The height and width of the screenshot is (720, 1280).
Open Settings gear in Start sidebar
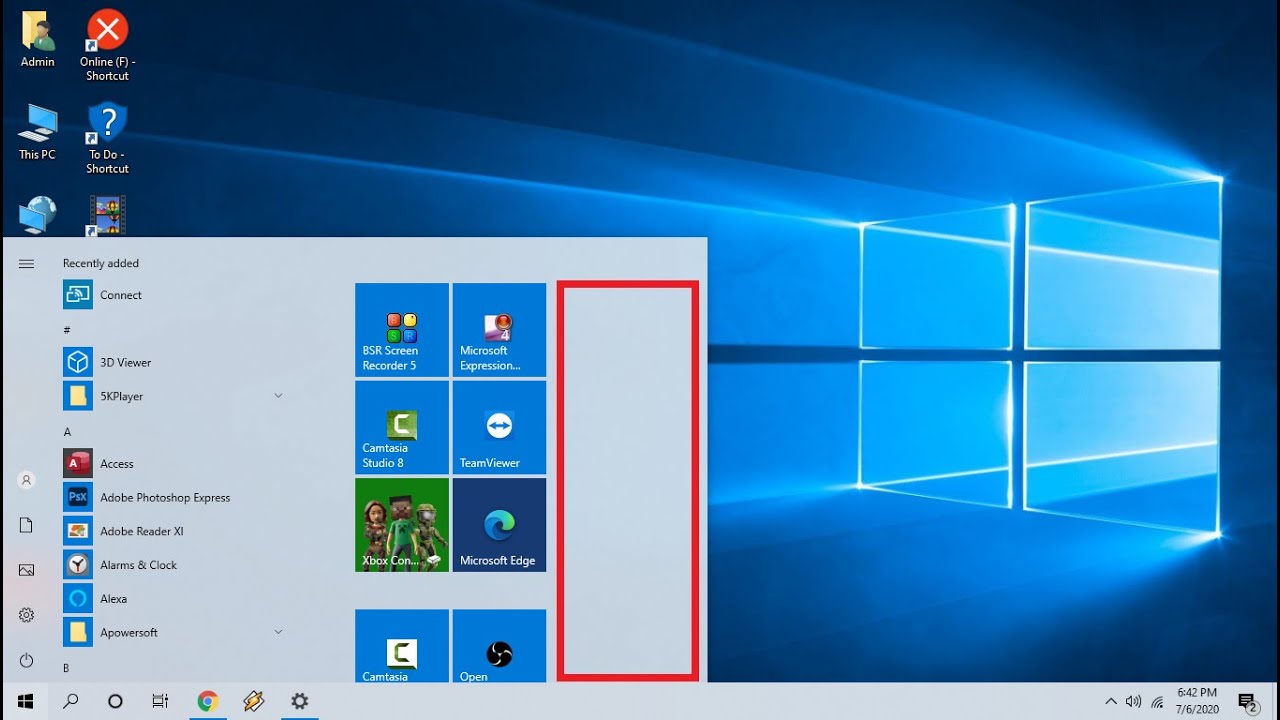coord(27,615)
